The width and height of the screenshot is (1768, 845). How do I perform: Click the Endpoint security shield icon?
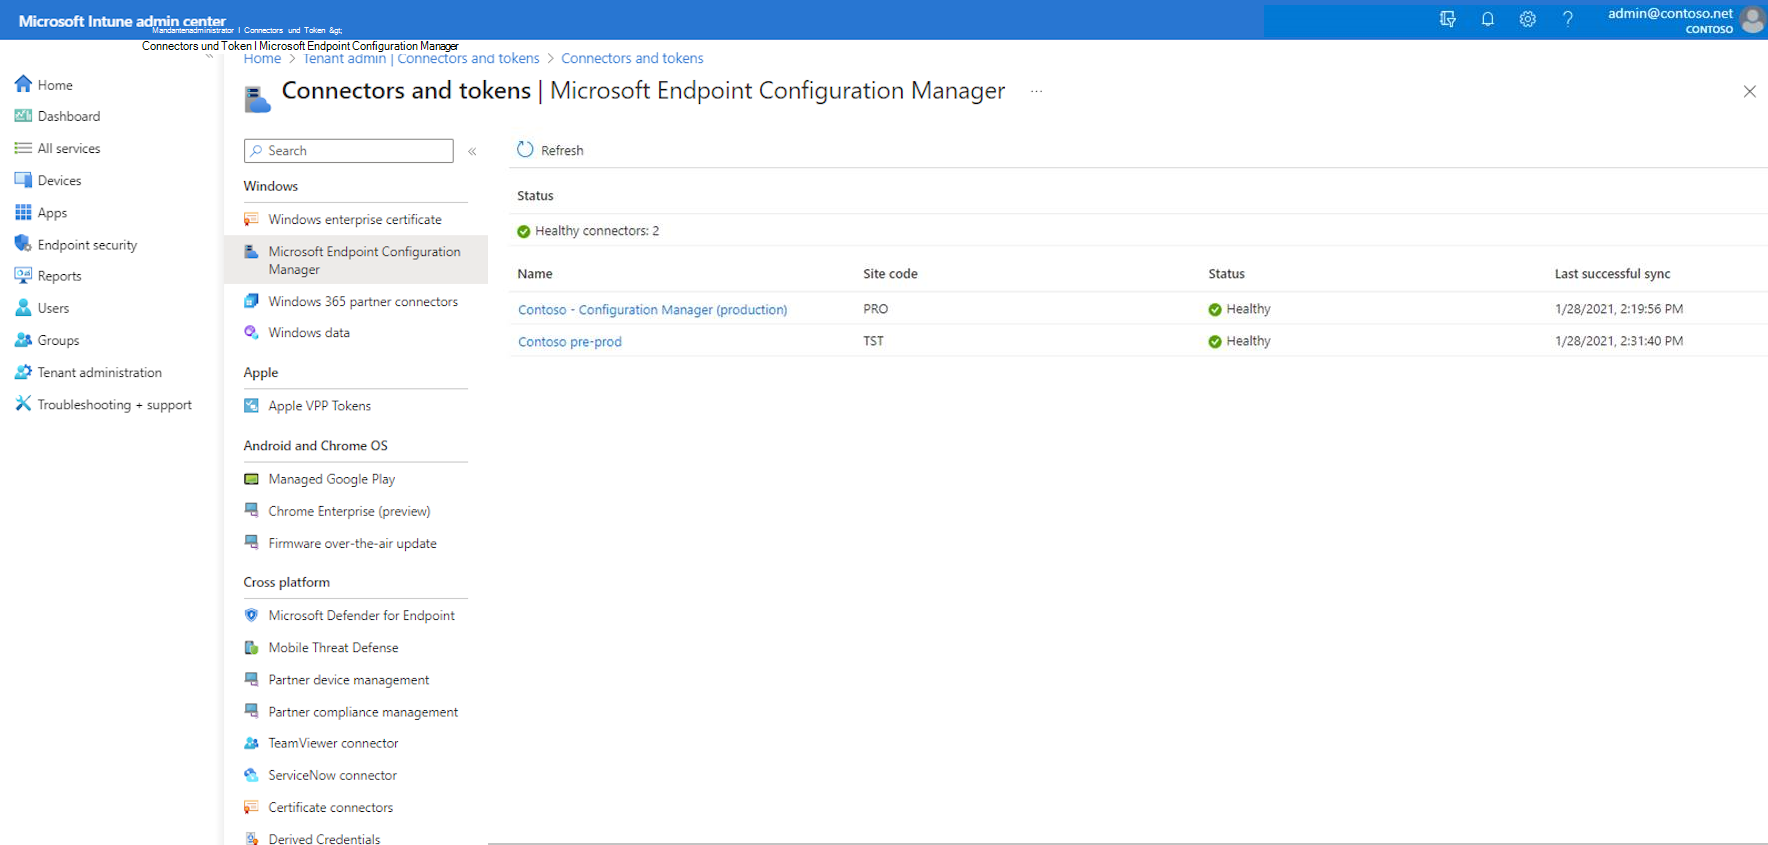23,244
